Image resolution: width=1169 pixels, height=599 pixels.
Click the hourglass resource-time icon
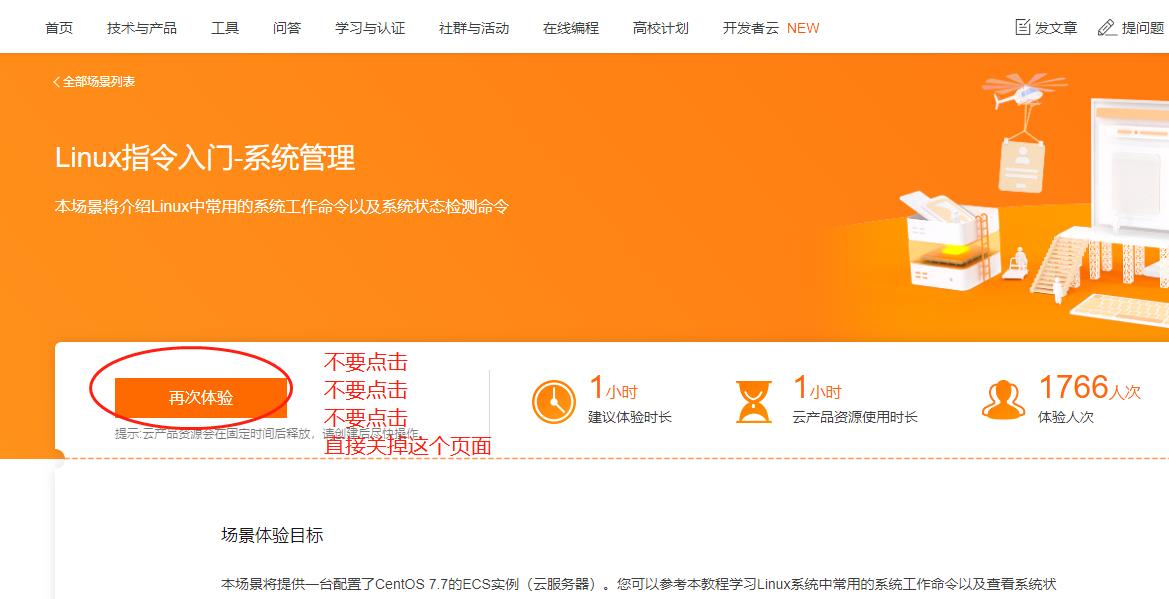click(x=753, y=402)
